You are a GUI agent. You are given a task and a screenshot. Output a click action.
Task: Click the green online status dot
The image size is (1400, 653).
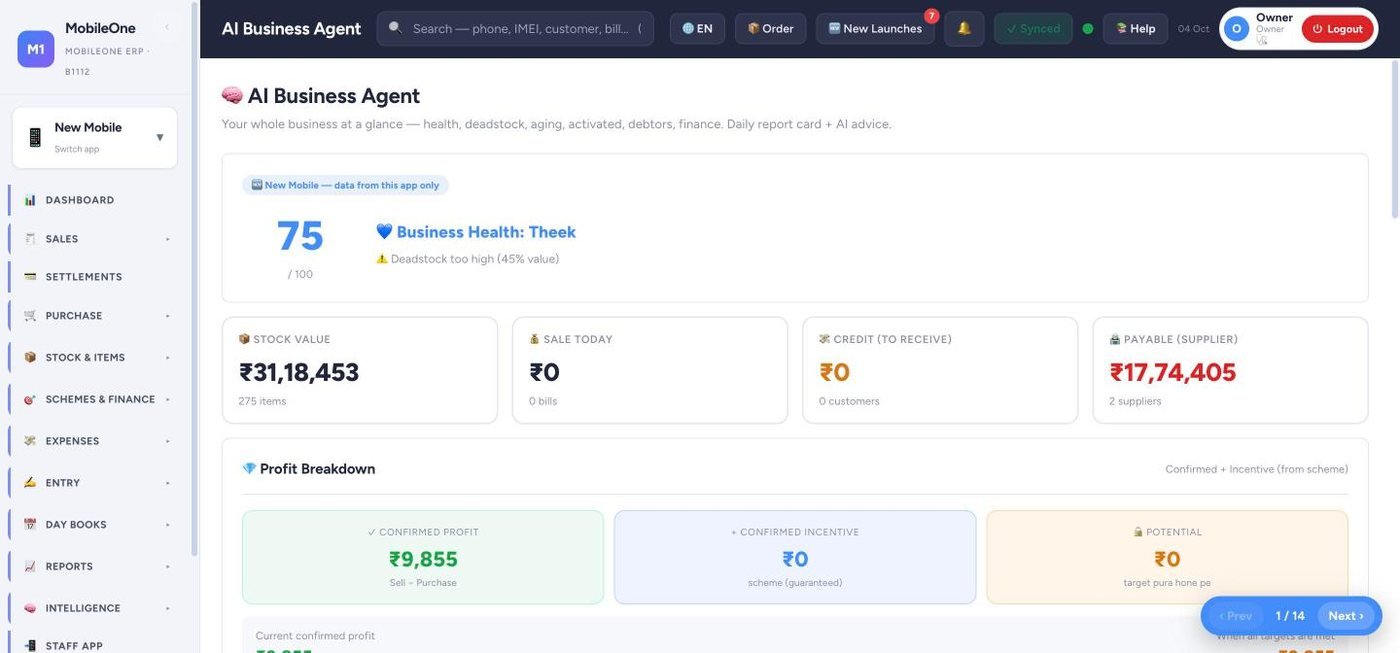click(x=1088, y=29)
